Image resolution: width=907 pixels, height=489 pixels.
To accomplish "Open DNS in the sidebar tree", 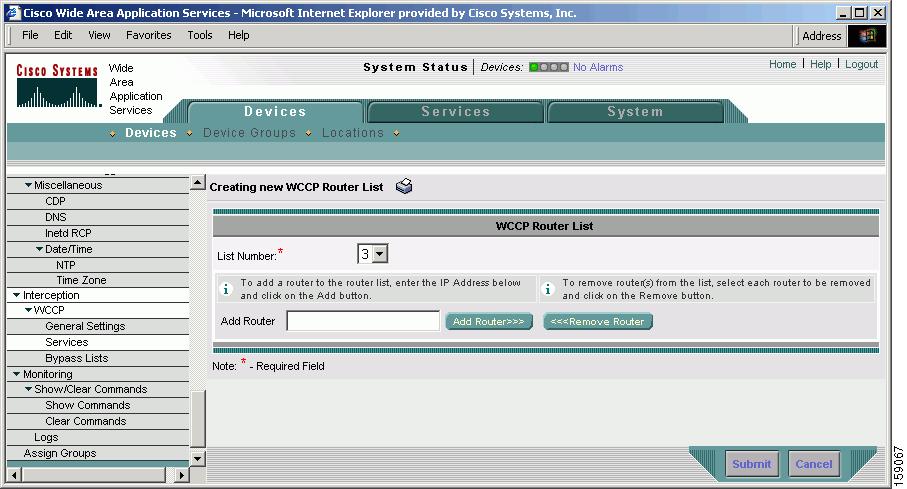I will (56, 217).
